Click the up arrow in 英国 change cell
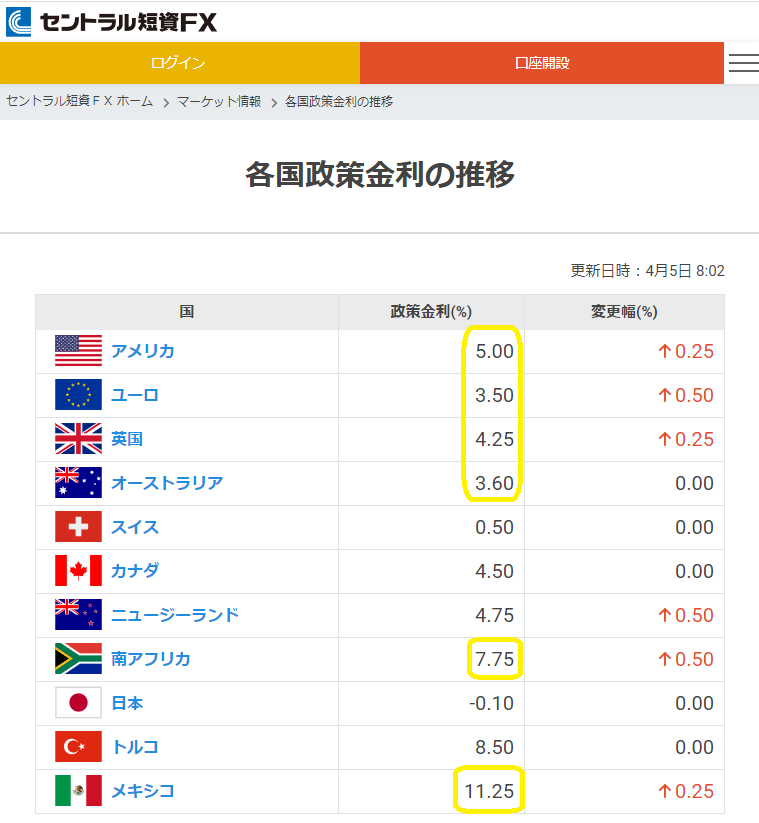This screenshot has width=759, height=823. 665,439
